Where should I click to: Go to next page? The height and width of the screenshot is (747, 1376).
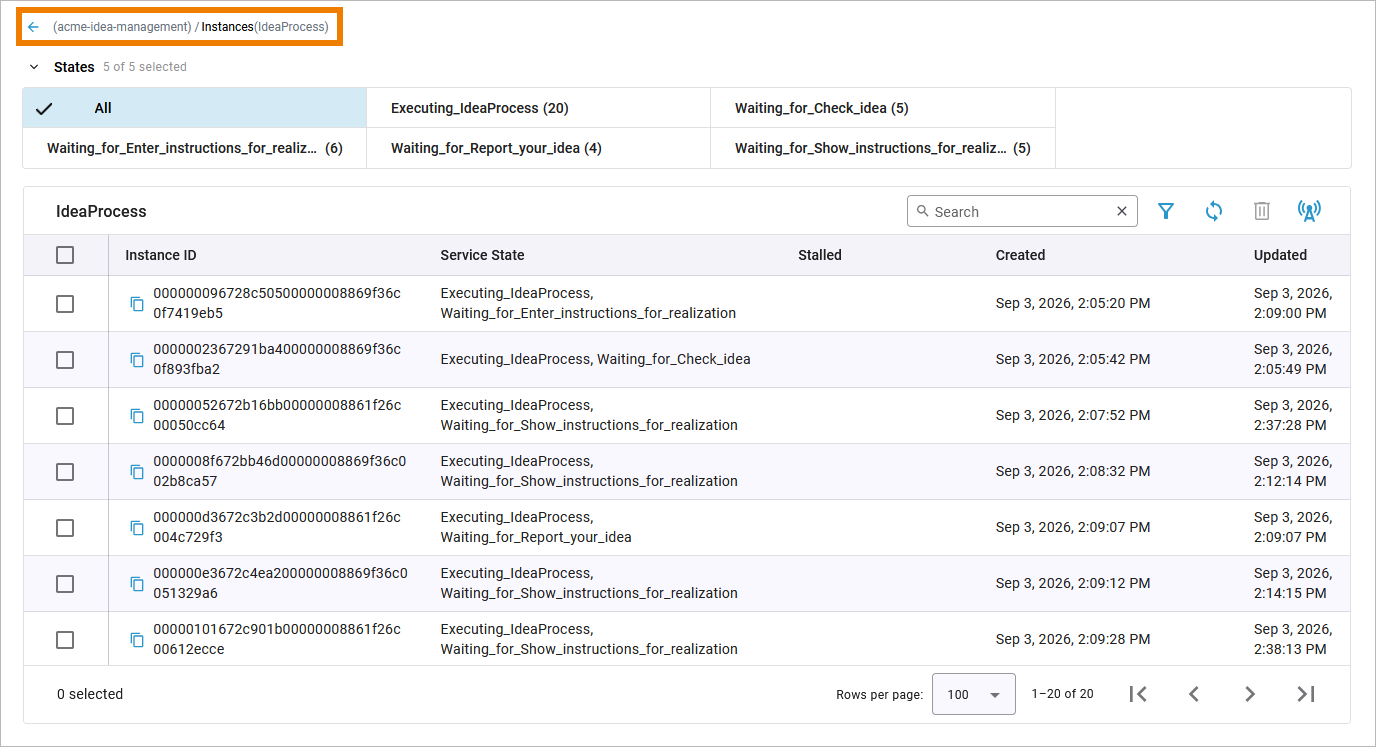[x=1250, y=694]
